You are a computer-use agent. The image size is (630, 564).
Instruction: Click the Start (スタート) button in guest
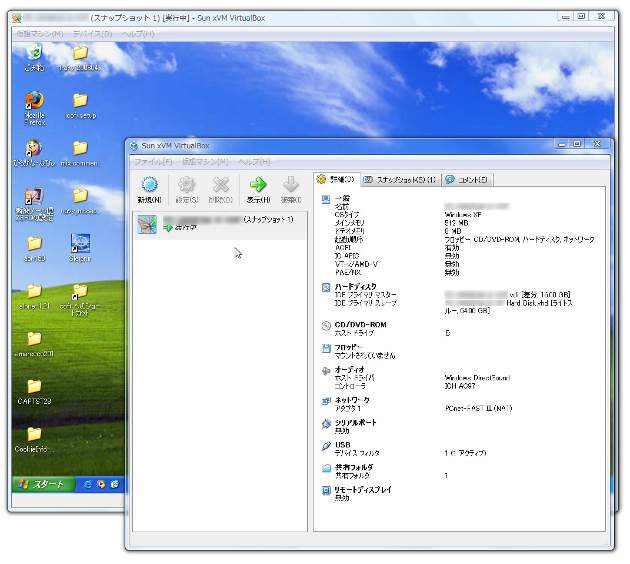[x=43, y=484]
